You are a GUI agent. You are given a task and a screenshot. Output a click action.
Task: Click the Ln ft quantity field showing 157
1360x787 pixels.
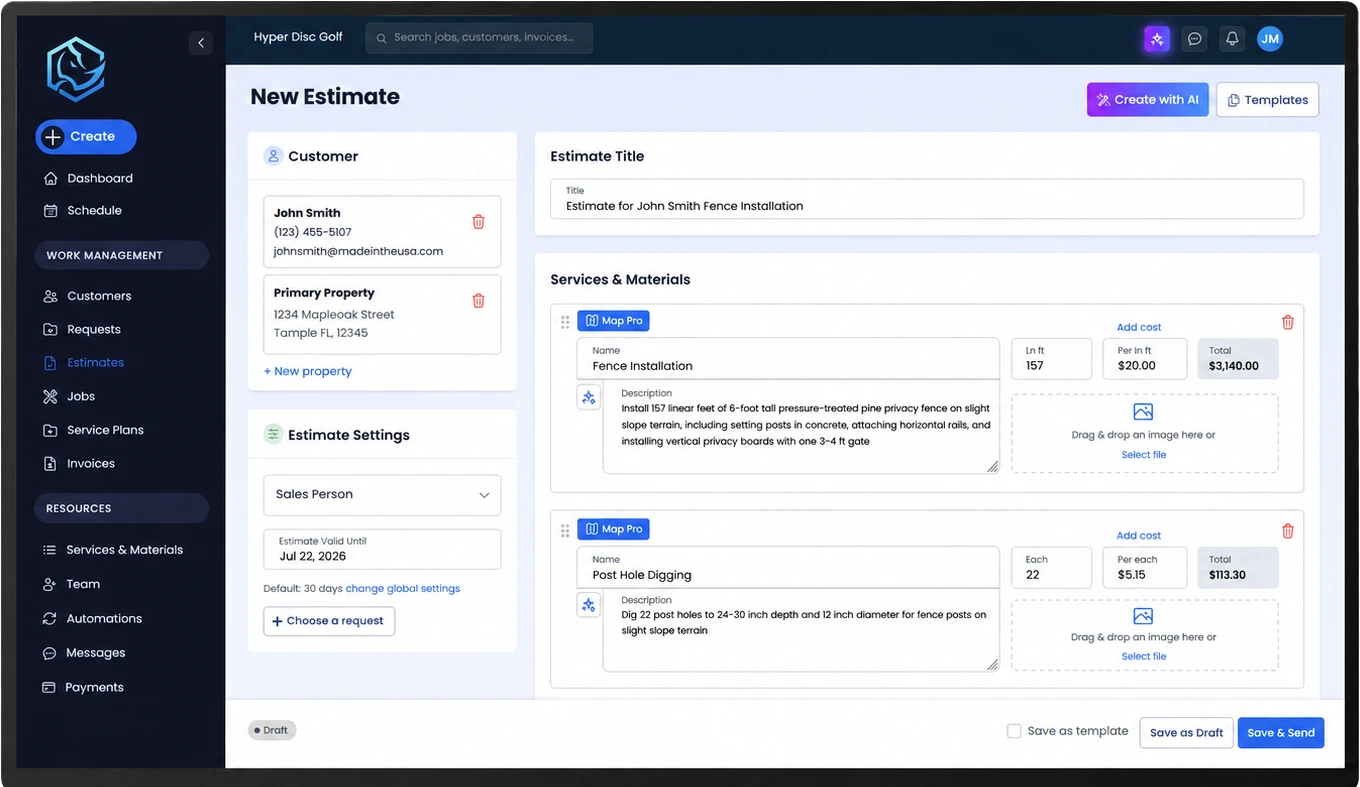[1051, 359]
